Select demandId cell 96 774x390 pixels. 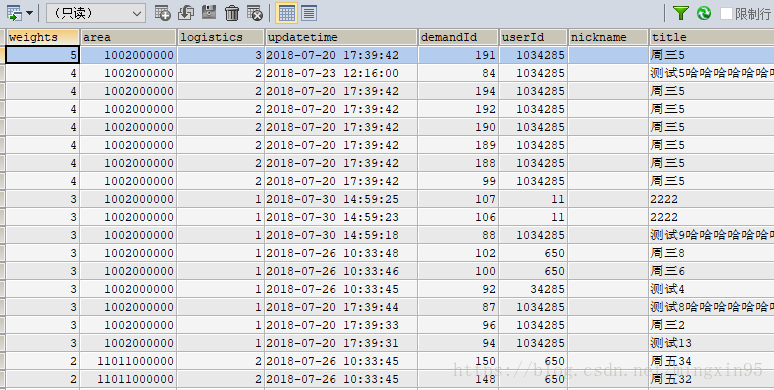[458, 325]
